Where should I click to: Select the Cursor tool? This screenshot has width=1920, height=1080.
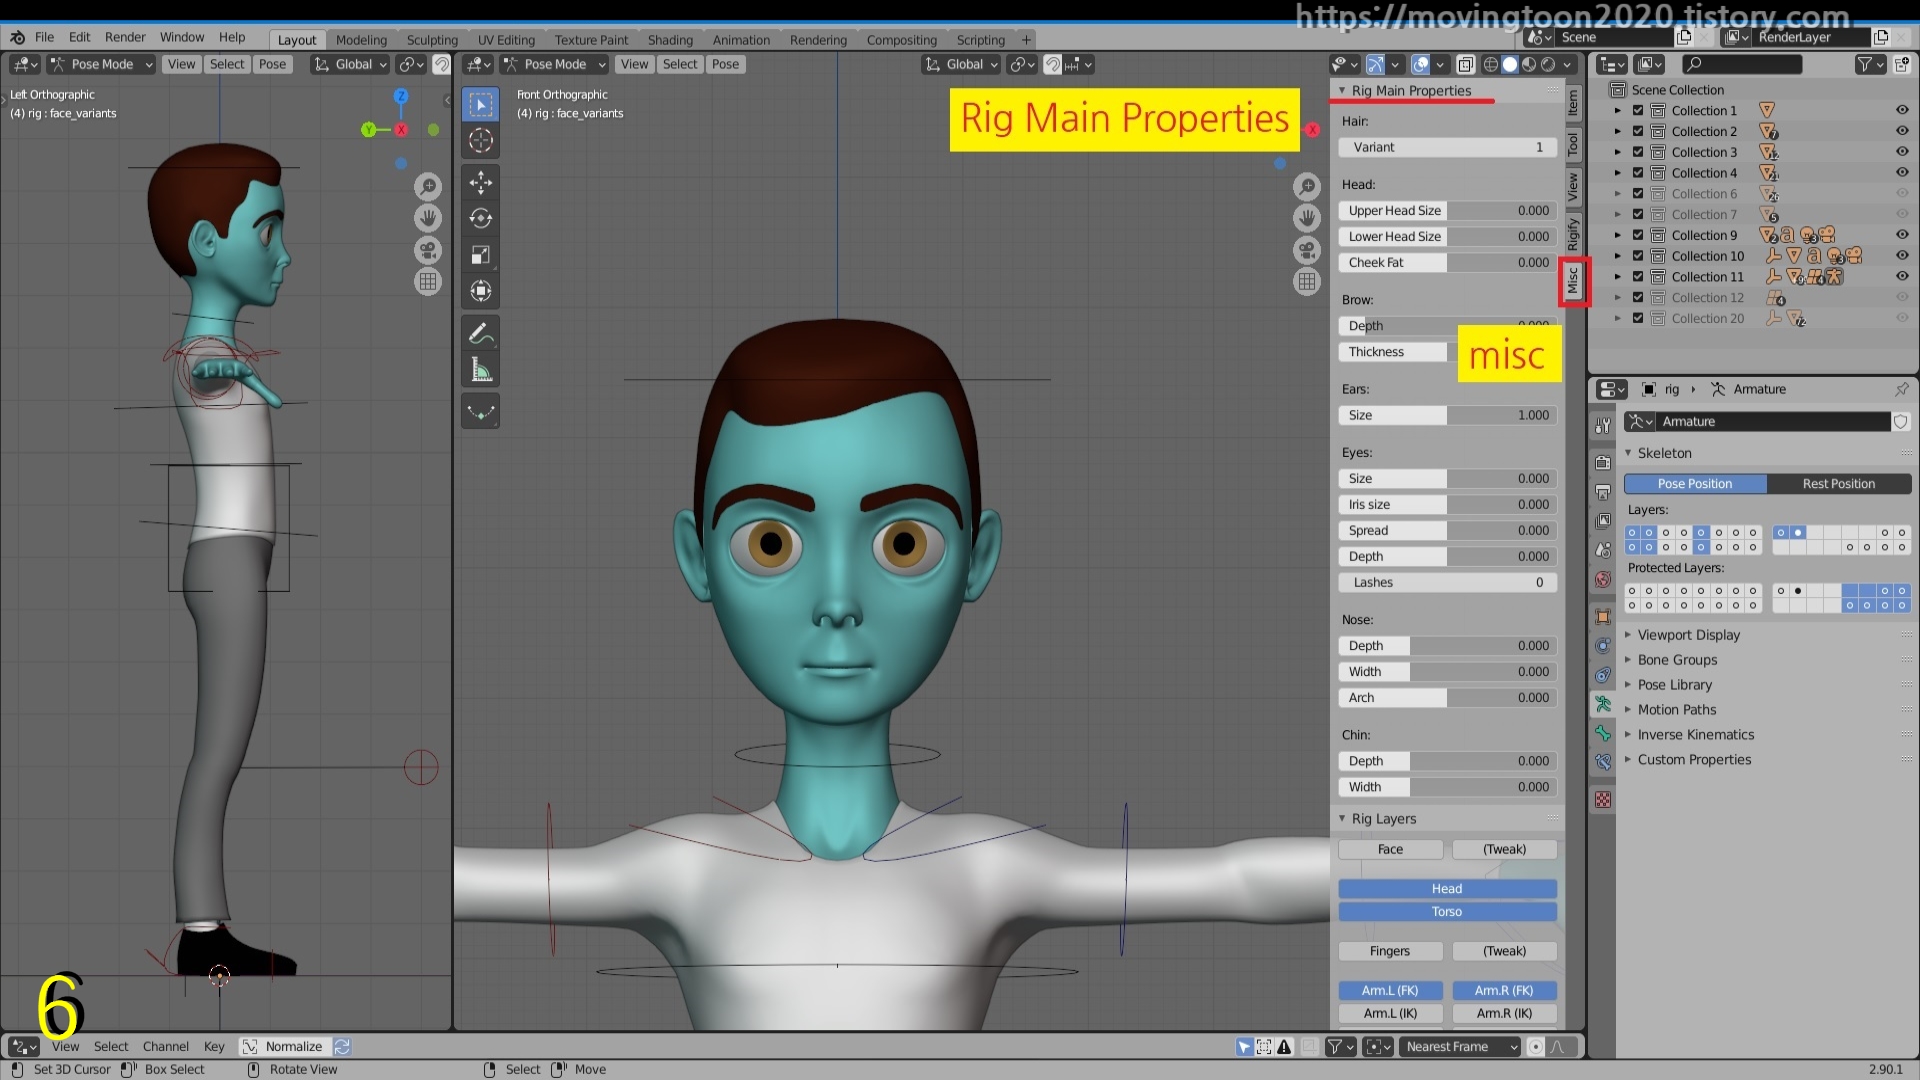coord(481,141)
